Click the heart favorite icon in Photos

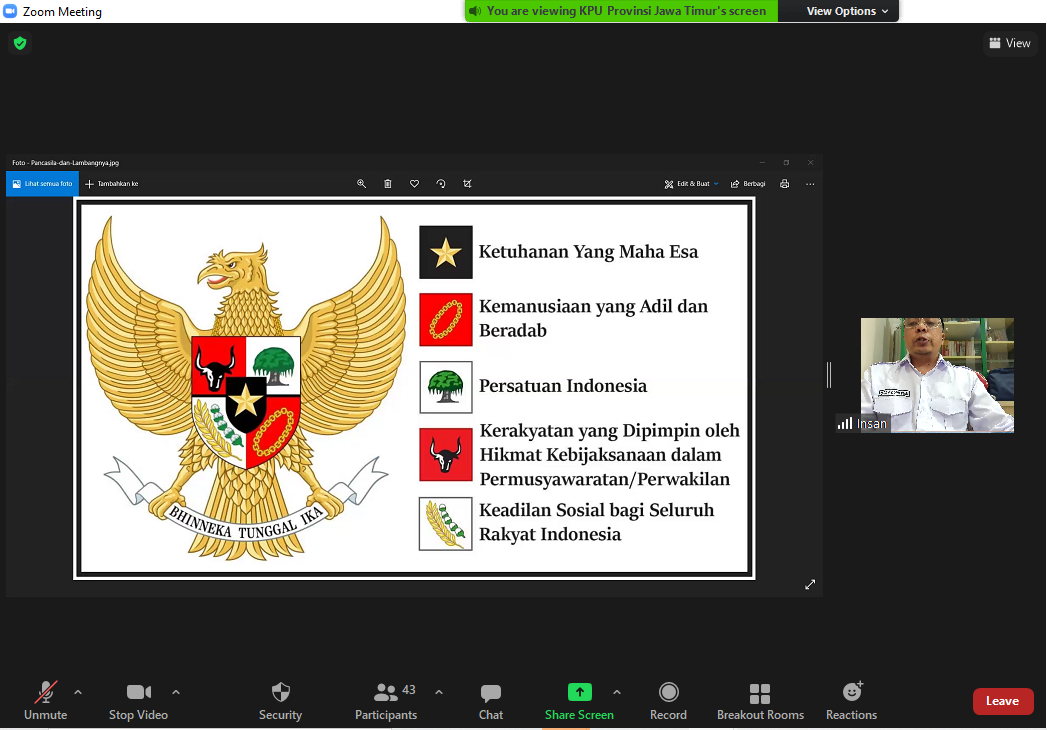pos(414,184)
